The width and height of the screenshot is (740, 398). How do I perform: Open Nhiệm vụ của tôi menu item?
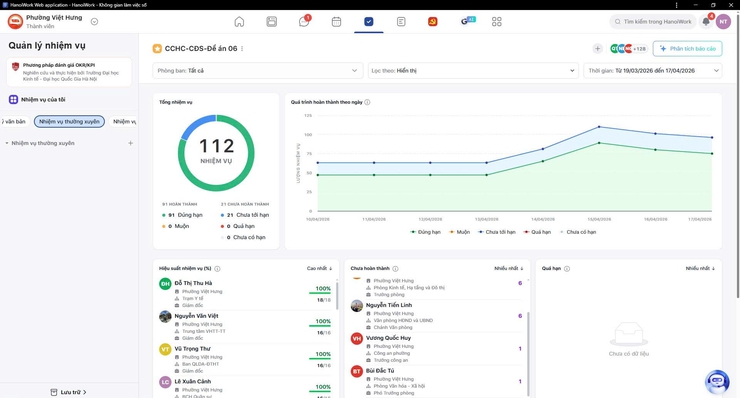[43, 100]
